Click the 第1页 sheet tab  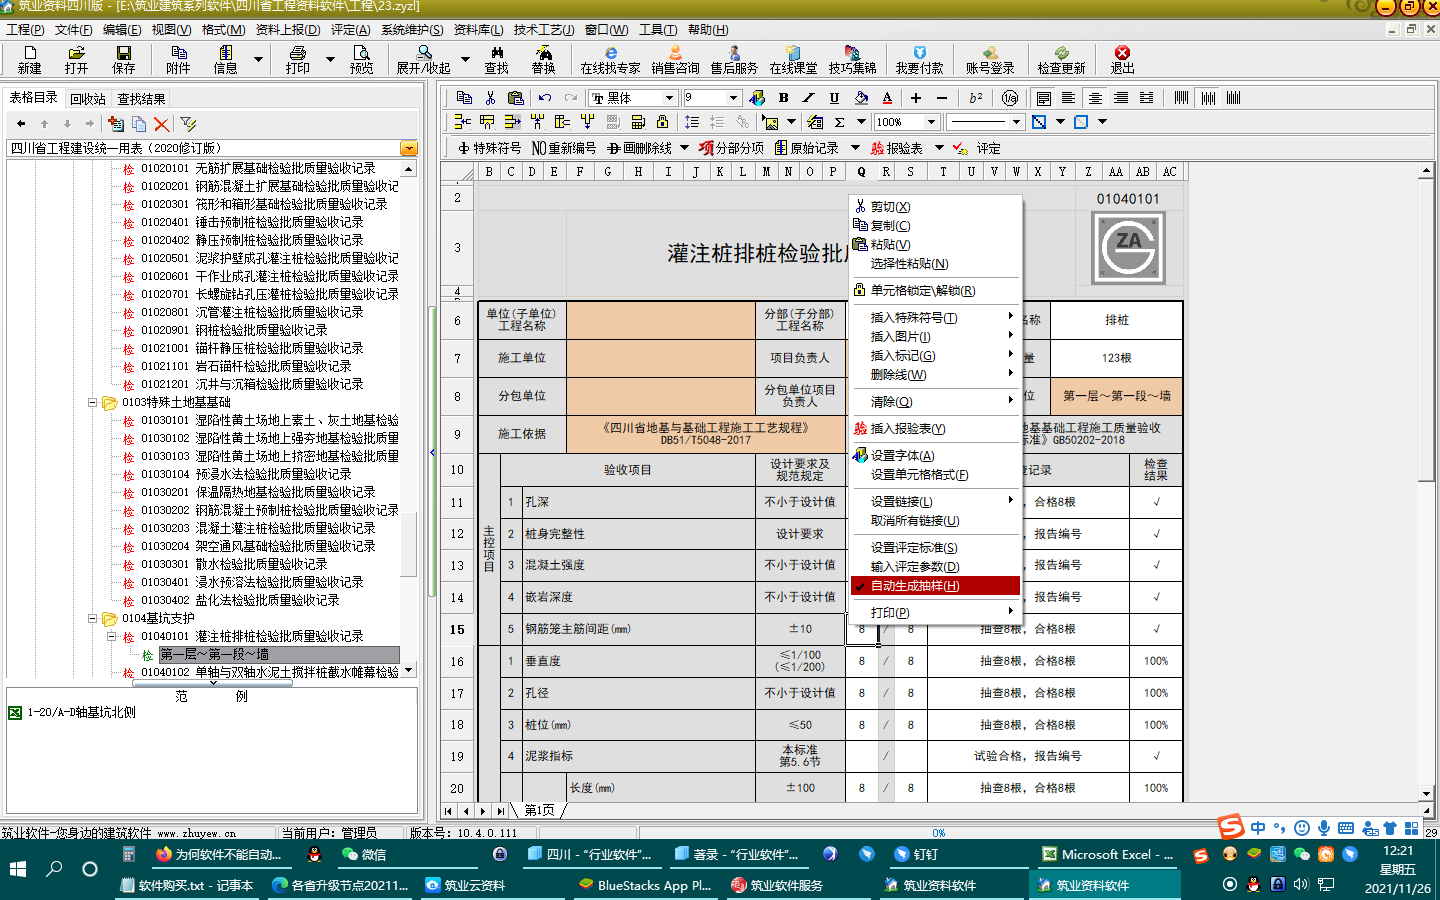coord(540,811)
